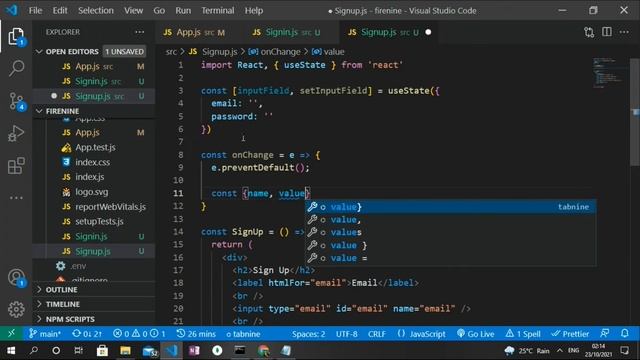Click unsaved dot on Signup.js tab
Image resolution: width=640 pixels, height=360 pixels.
(428, 32)
